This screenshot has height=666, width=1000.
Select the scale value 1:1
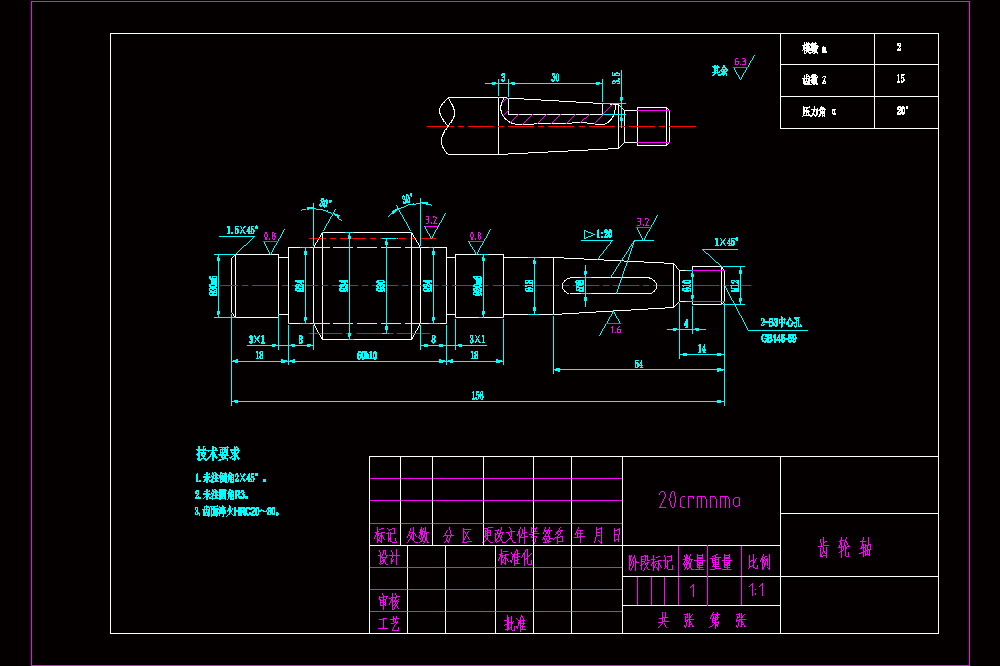tap(756, 590)
